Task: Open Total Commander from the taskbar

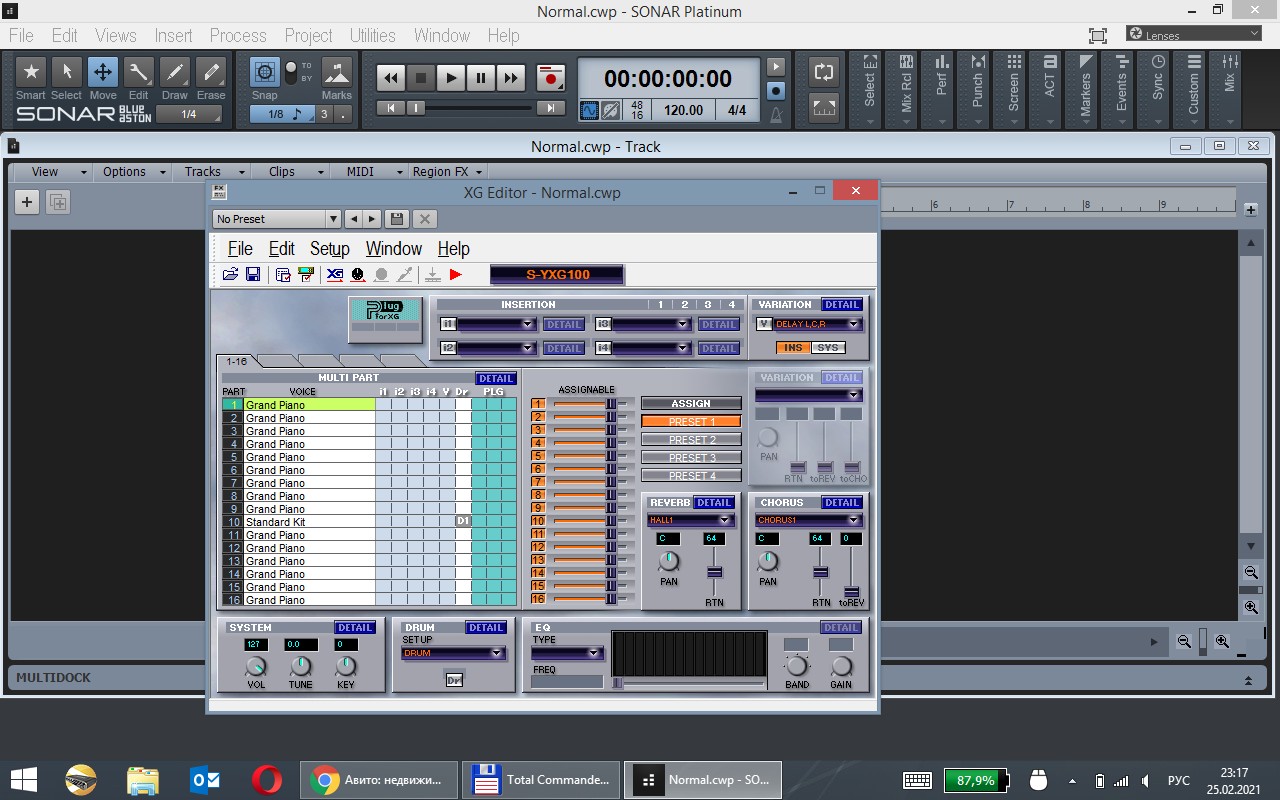Action: [x=542, y=780]
